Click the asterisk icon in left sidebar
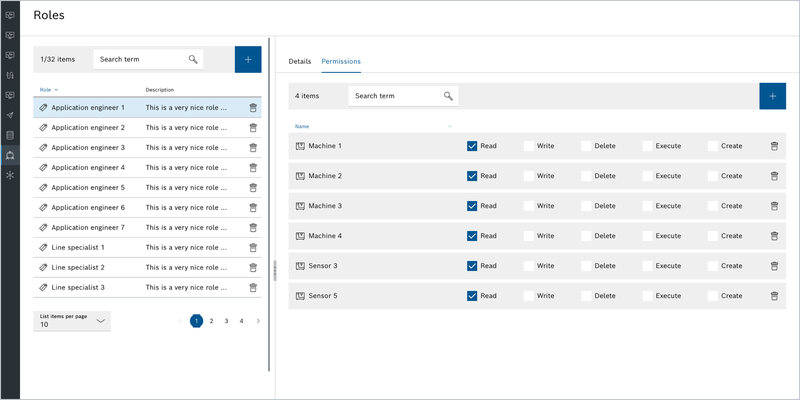The image size is (800, 400). coord(10,175)
